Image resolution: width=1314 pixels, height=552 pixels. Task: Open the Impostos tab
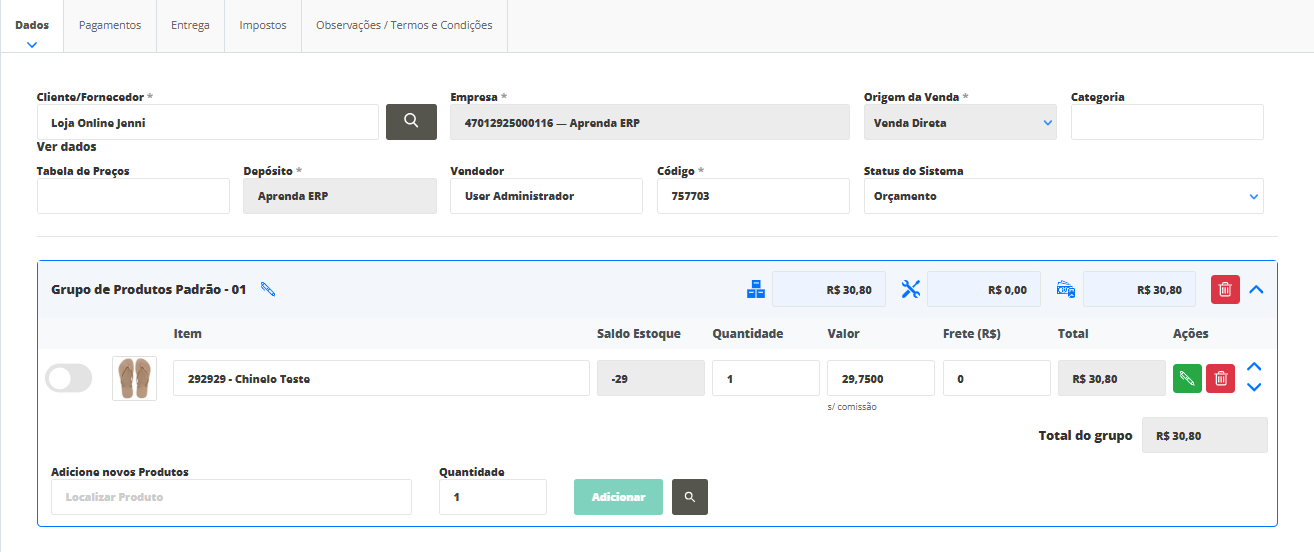click(x=263, y=25)
